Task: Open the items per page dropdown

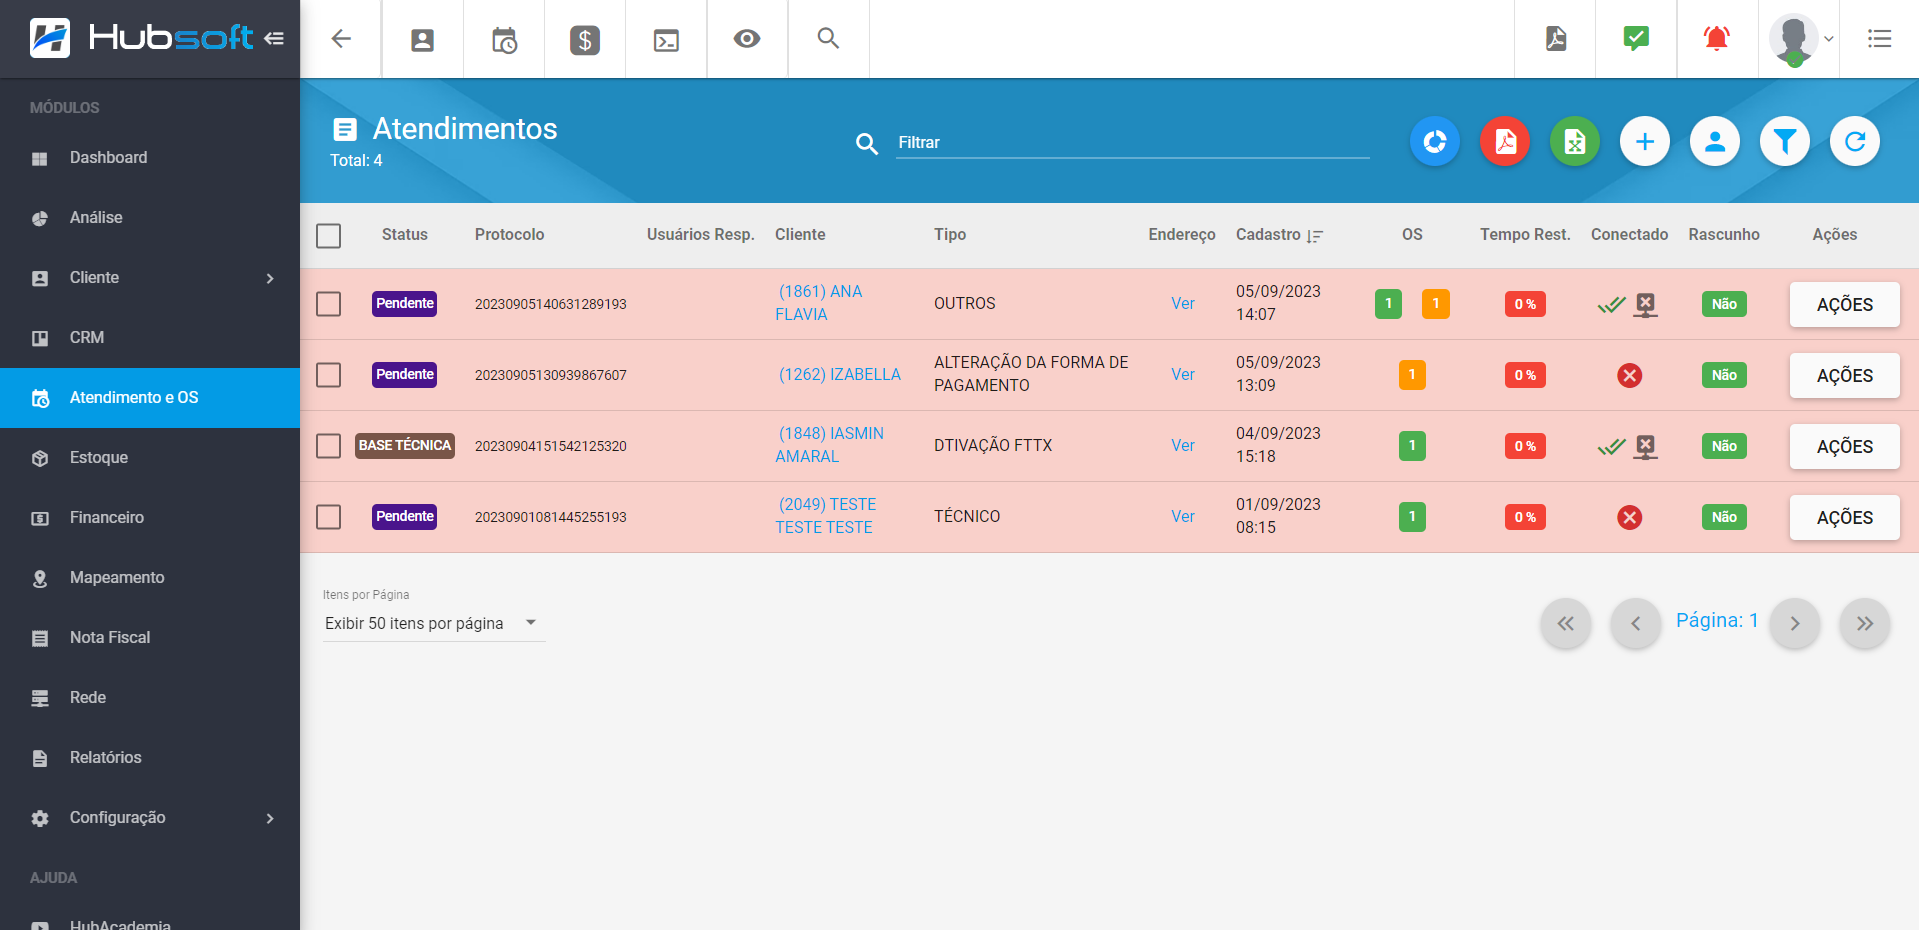Action: click(x=433, y=623)
